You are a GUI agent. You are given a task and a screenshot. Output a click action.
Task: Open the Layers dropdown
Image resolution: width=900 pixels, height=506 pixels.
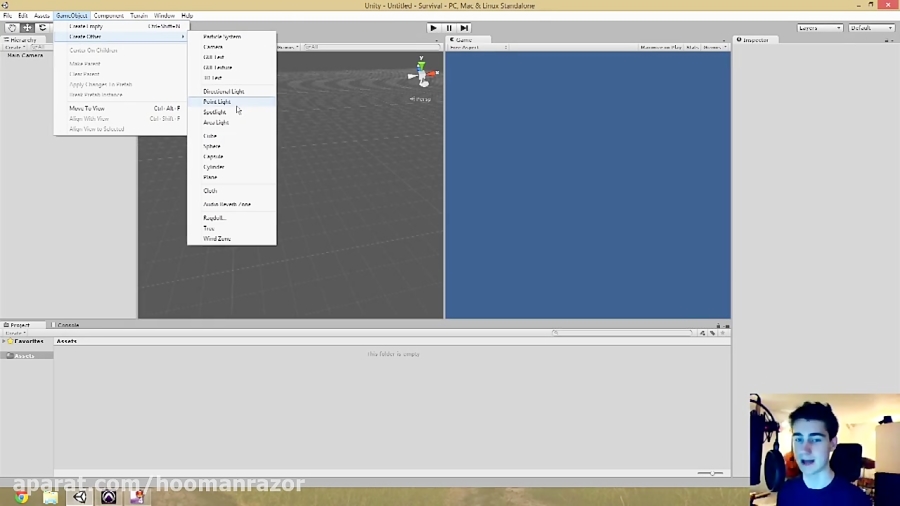tap(820, 28)
